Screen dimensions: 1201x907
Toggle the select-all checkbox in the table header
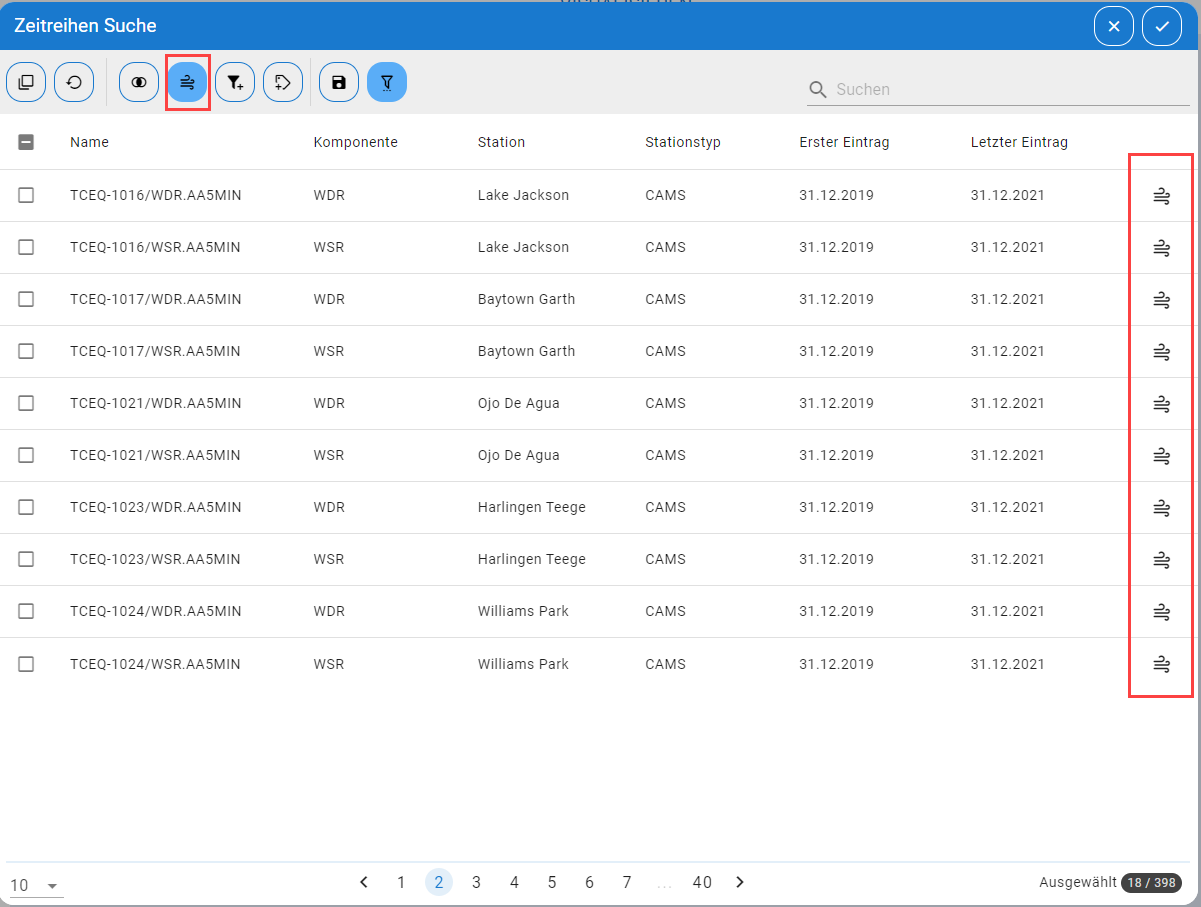[26, 142]
